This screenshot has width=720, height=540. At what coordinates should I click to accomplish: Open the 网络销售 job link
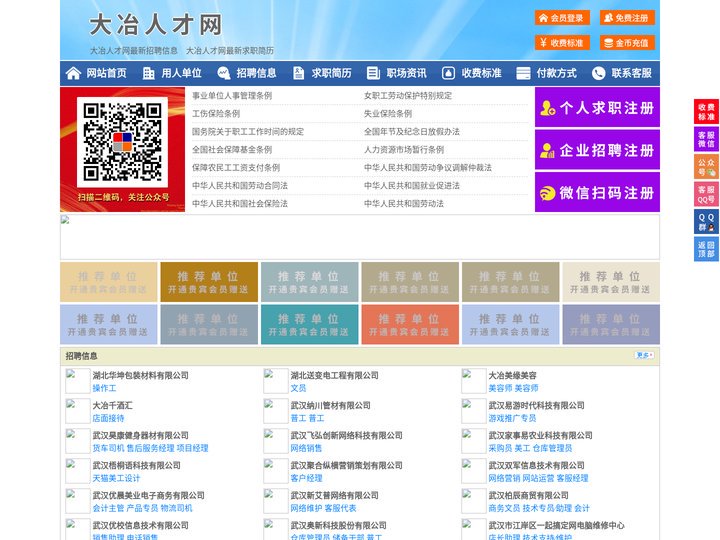[x=306, y=448]
